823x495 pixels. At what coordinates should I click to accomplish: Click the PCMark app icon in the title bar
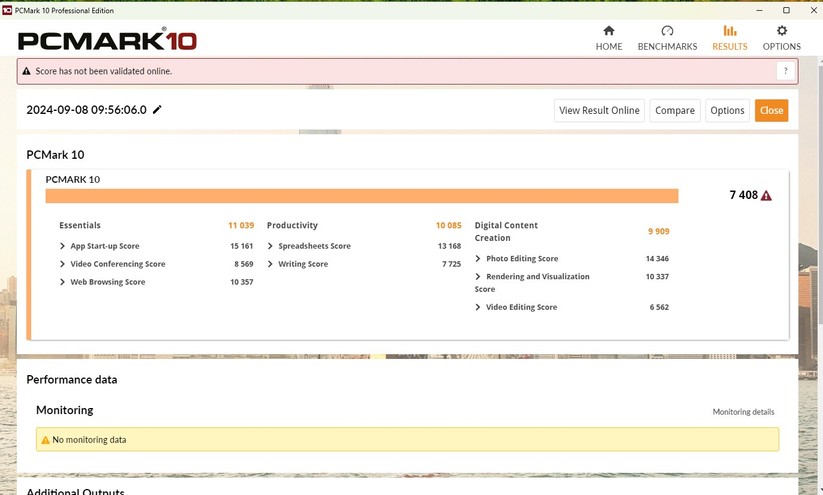pos(7,10)
